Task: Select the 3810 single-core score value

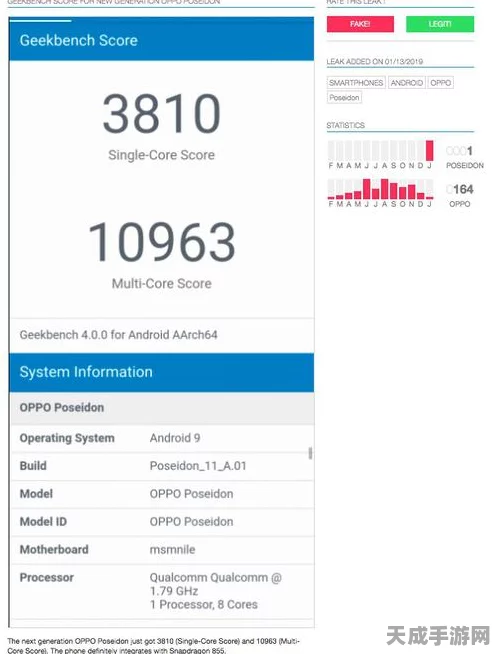Action: (x=161, y=113)
